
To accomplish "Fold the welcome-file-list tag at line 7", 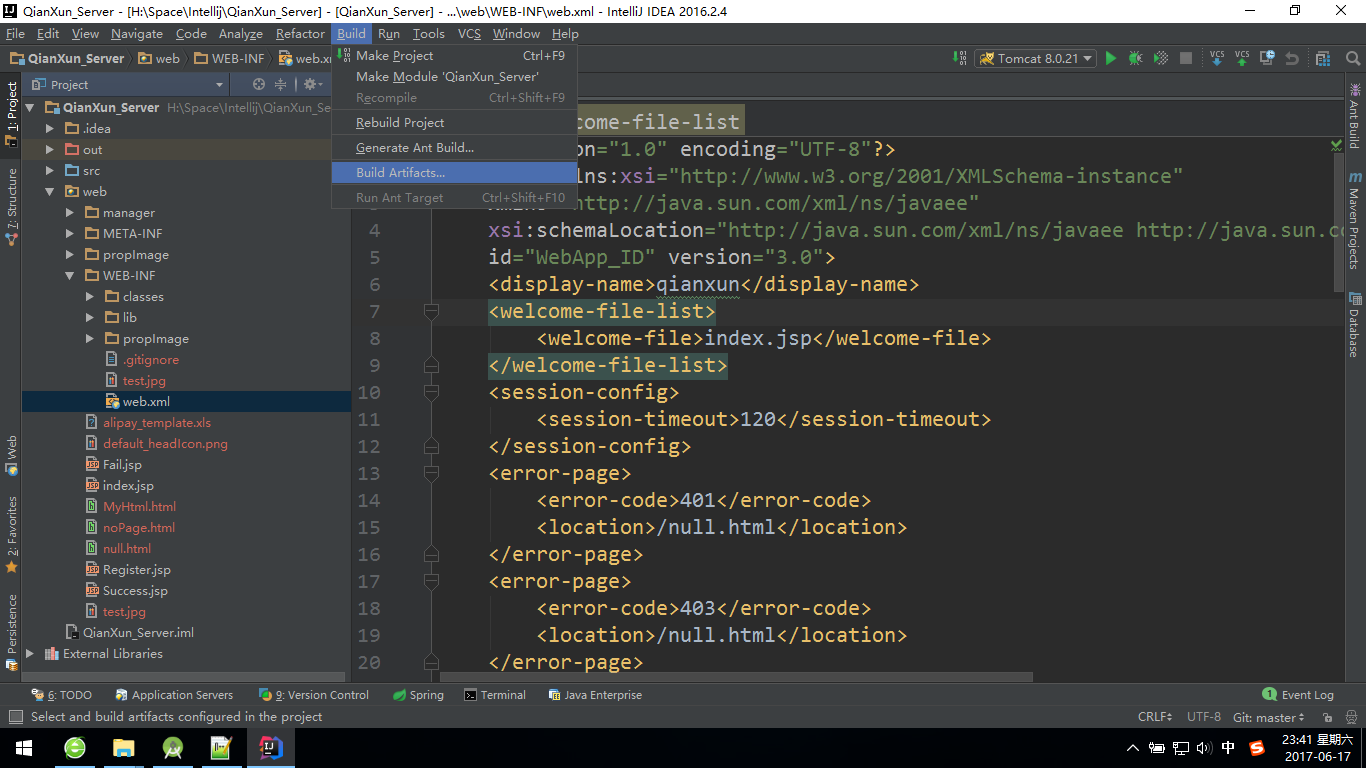I will click(431, 312).
